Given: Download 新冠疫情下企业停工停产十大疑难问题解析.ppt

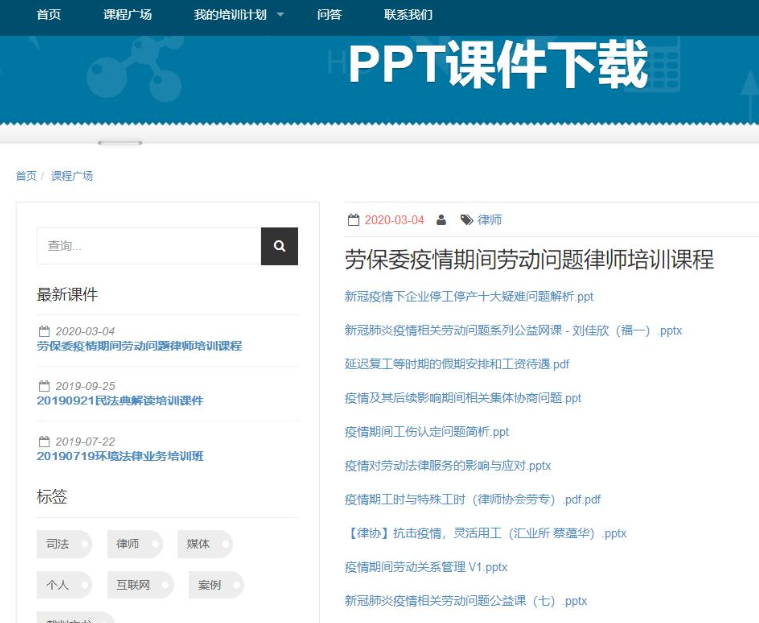Looking at the screenshot, I should click(x=469, y=296).
